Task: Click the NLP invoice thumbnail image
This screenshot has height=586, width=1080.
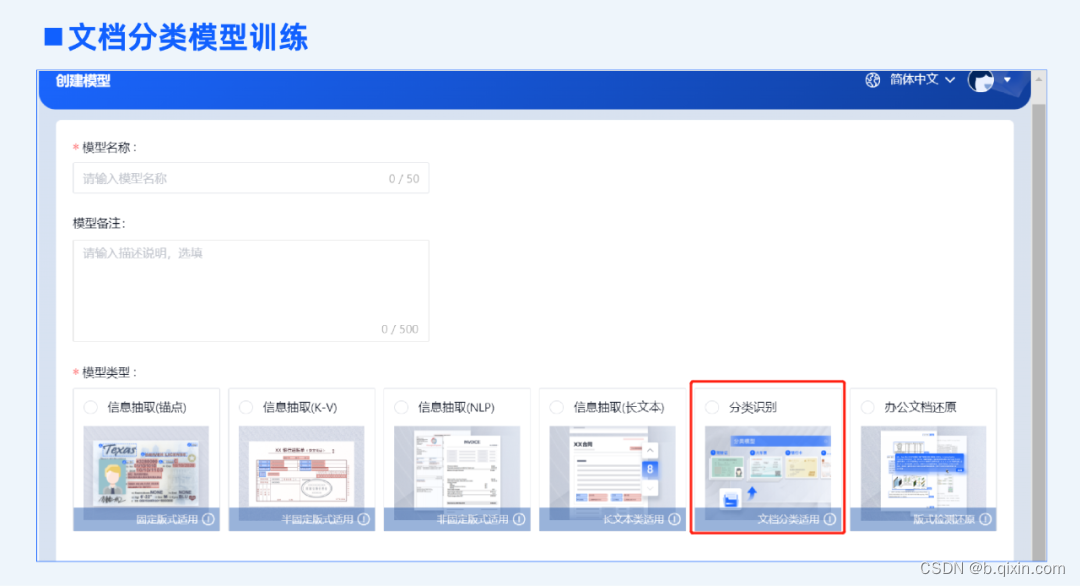Action: tap(457, 467)
